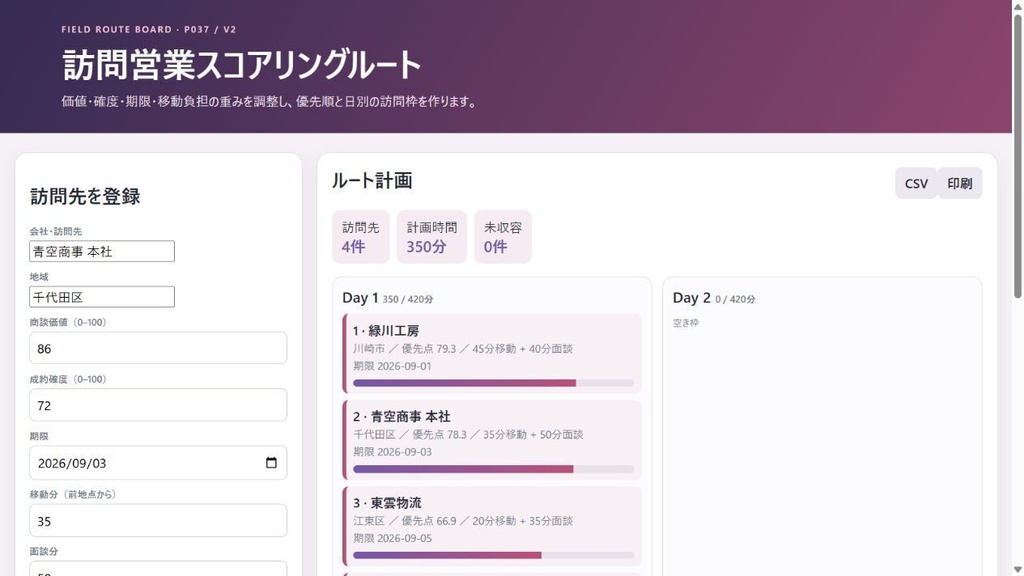Click the 印刷 print button
The image size is (1024, 576).
click(959, 184)
